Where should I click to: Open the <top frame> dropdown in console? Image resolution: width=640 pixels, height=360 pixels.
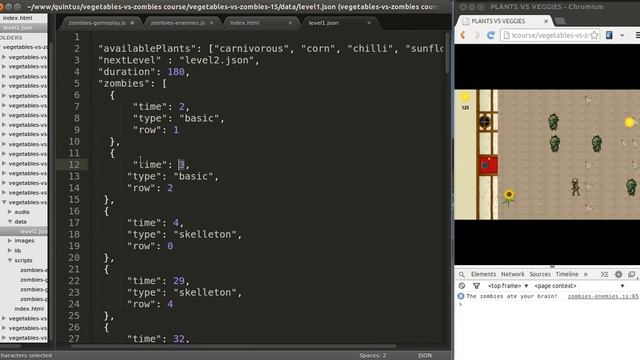[x=508, y=286]
